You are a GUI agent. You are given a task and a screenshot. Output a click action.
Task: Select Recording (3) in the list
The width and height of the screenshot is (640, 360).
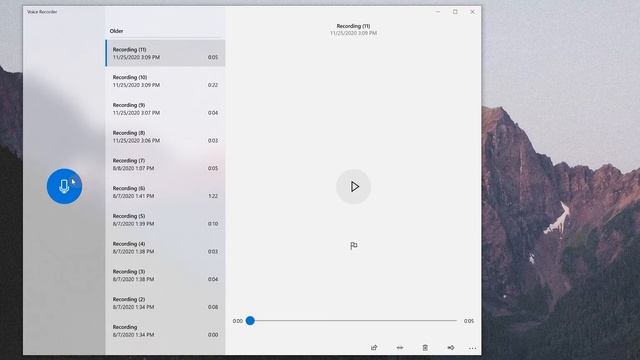coord(165,275)
